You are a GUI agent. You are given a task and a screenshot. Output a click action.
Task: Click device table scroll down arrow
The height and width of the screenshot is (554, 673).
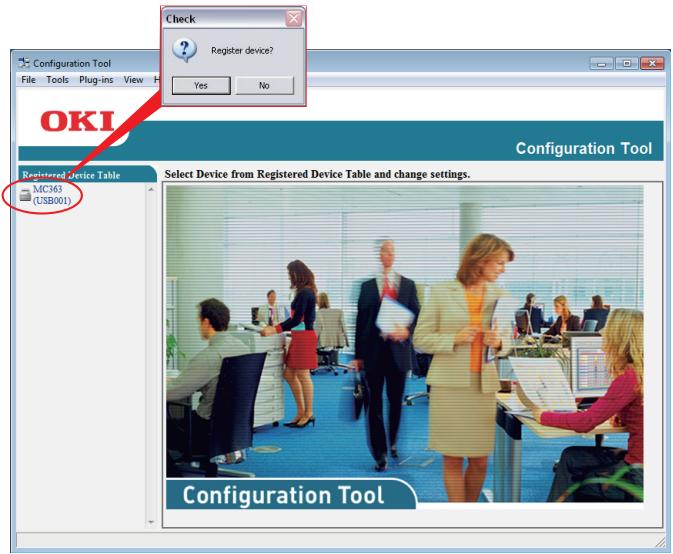151,522
